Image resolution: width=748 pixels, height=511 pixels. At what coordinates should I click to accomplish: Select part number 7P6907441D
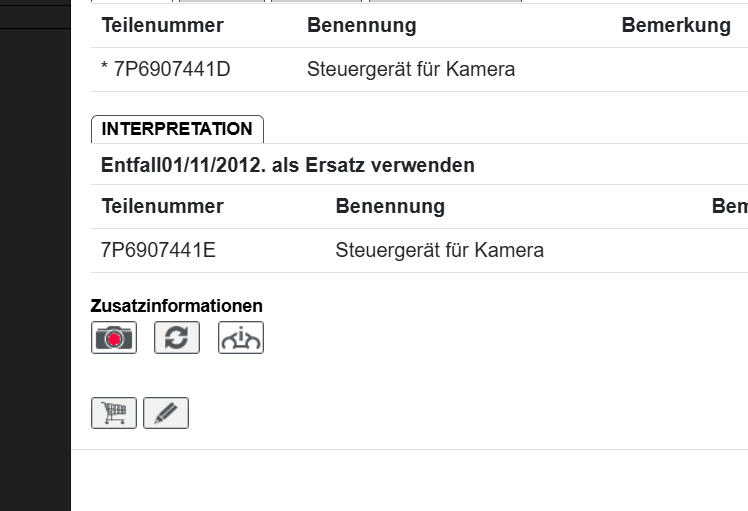[172, 70]
